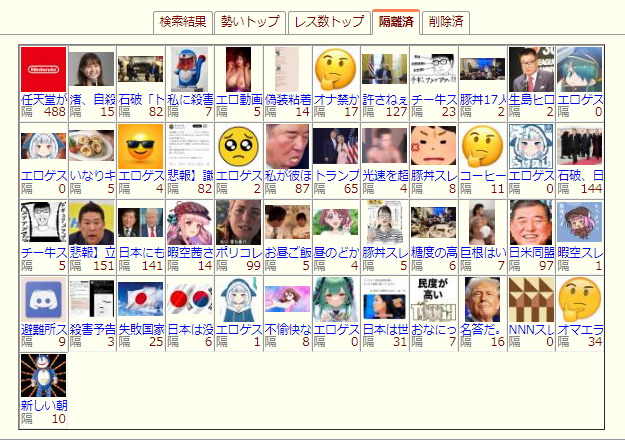Open the pleading face emoji thread
The image size is (625, 440).
point(238,145)
